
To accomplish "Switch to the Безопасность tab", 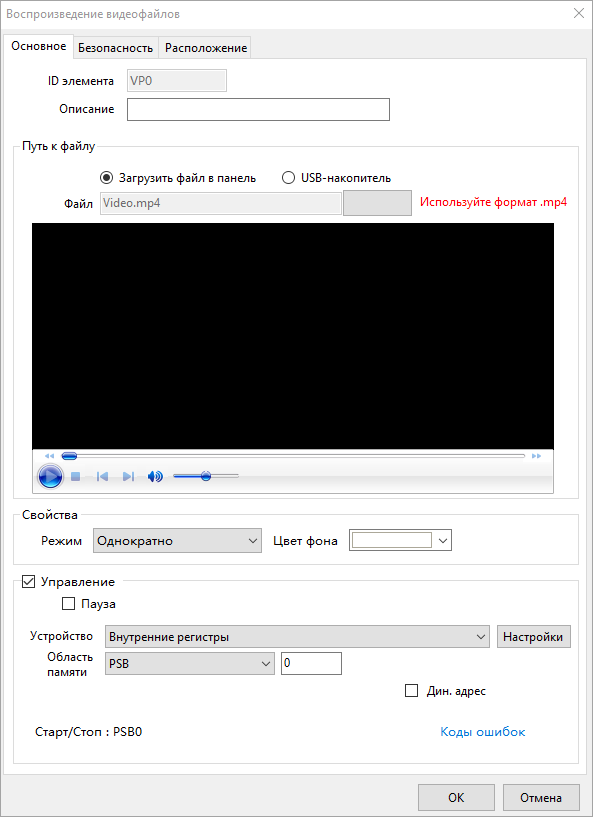I will [x=115, y=48].
